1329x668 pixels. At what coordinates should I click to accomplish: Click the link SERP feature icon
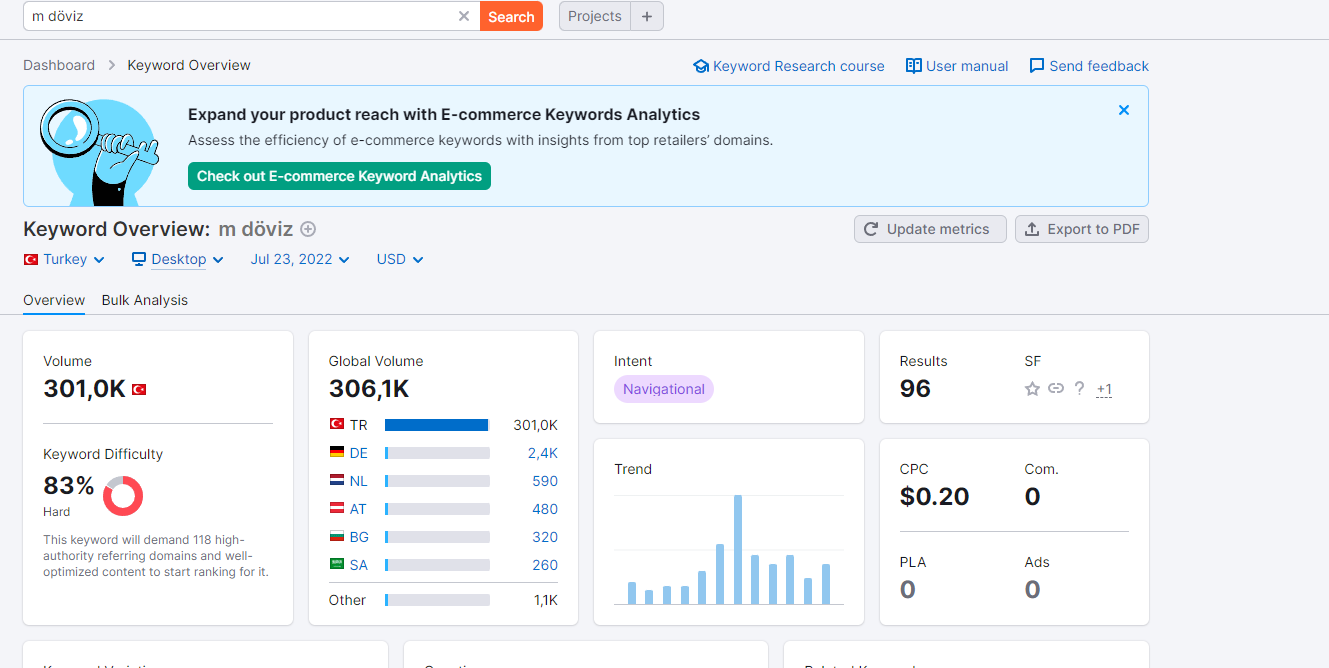[x=1056, y=389]
